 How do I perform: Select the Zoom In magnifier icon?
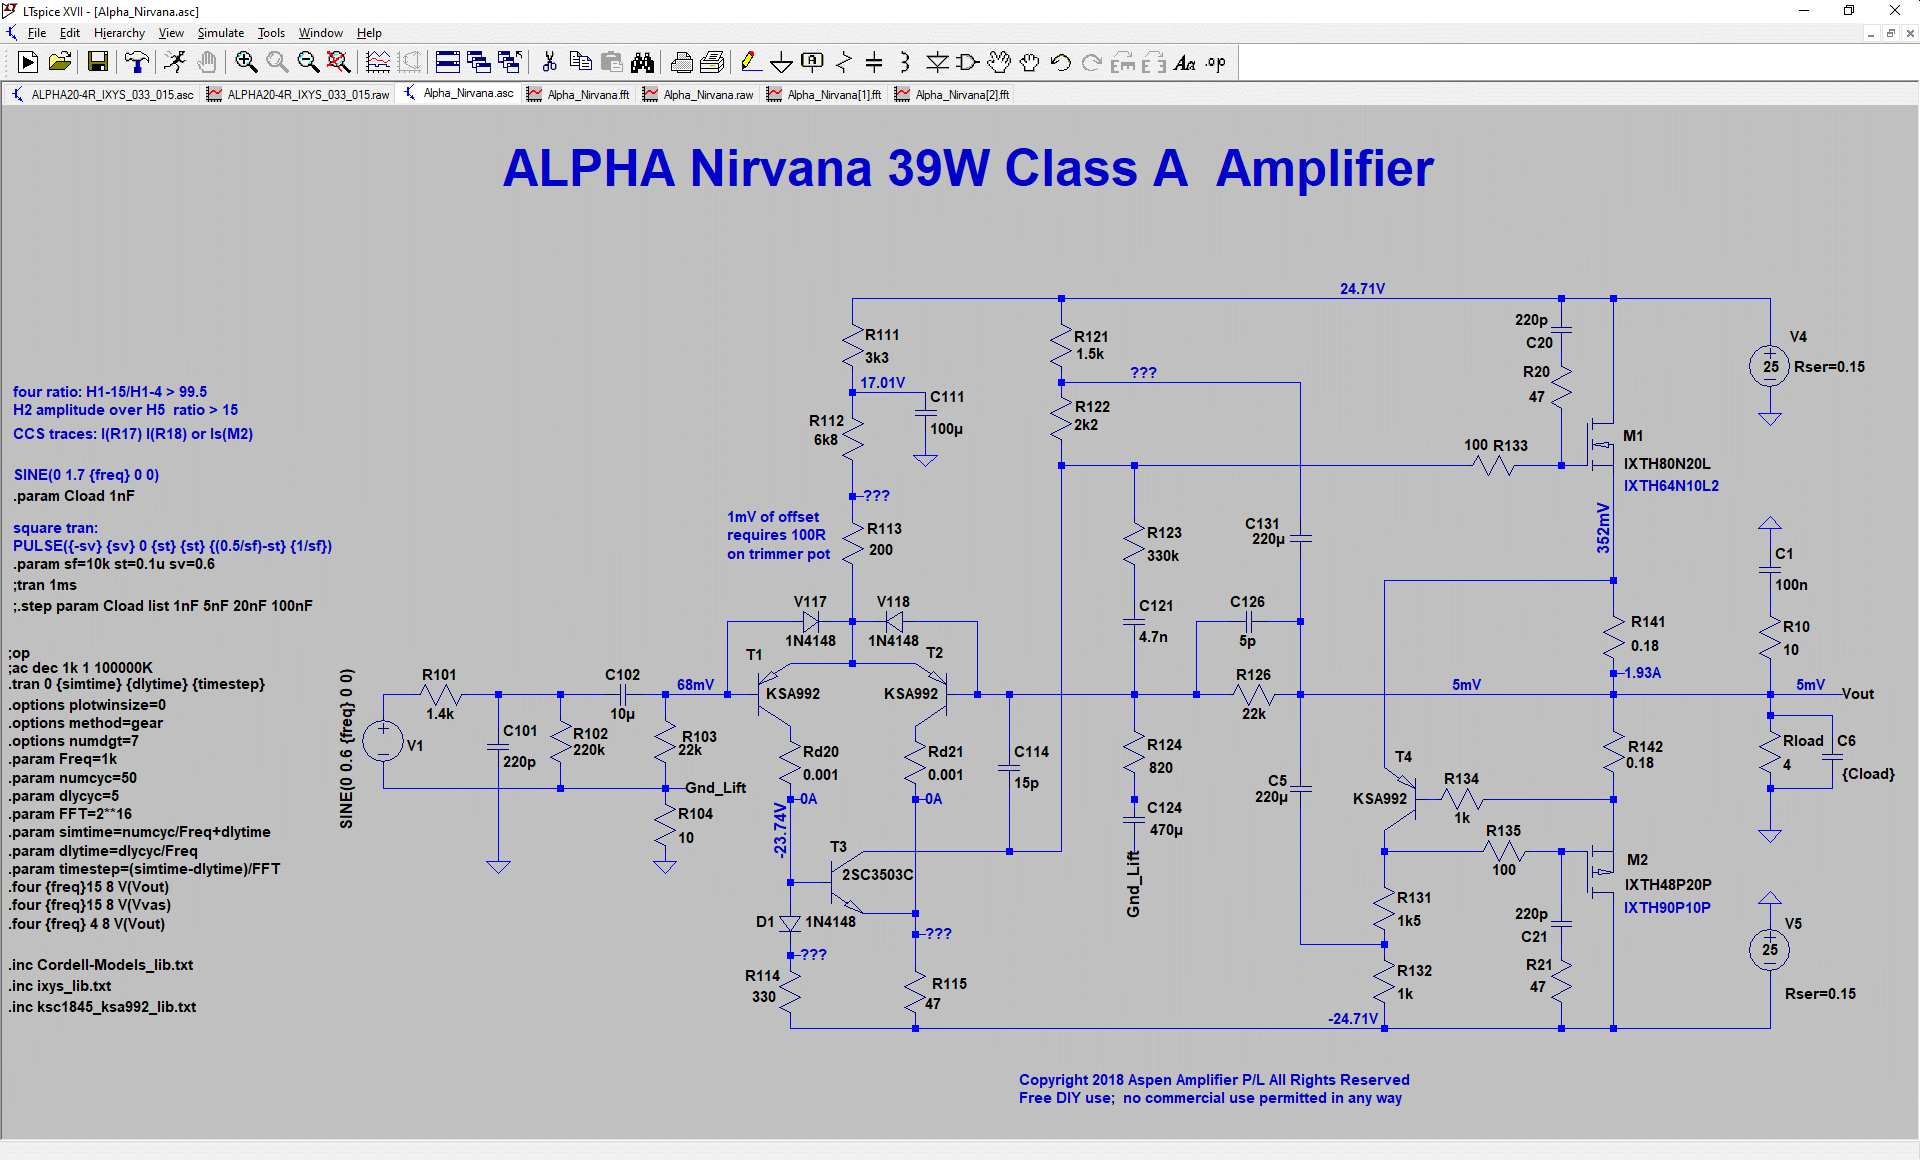coord(246,63)
